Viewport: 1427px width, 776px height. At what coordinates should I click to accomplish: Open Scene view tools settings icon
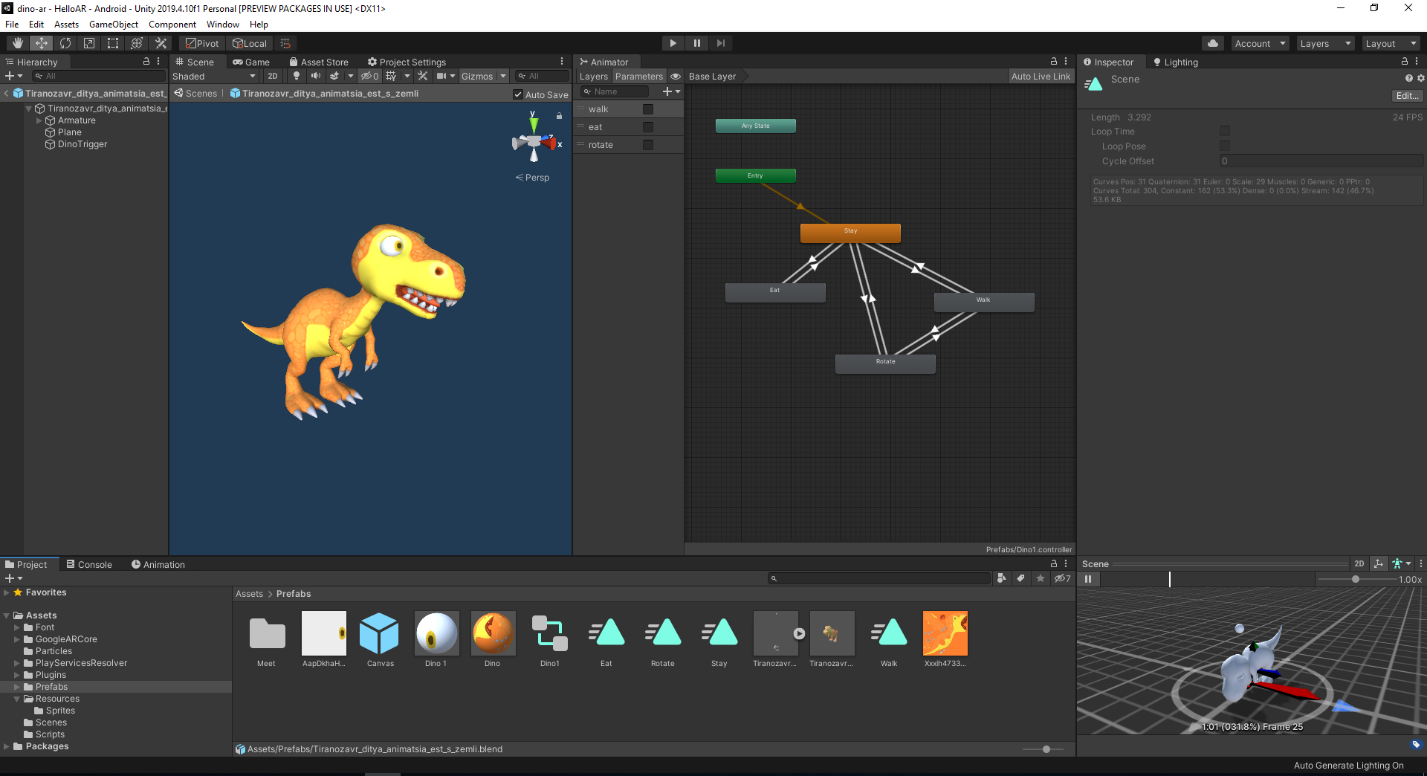423,76
